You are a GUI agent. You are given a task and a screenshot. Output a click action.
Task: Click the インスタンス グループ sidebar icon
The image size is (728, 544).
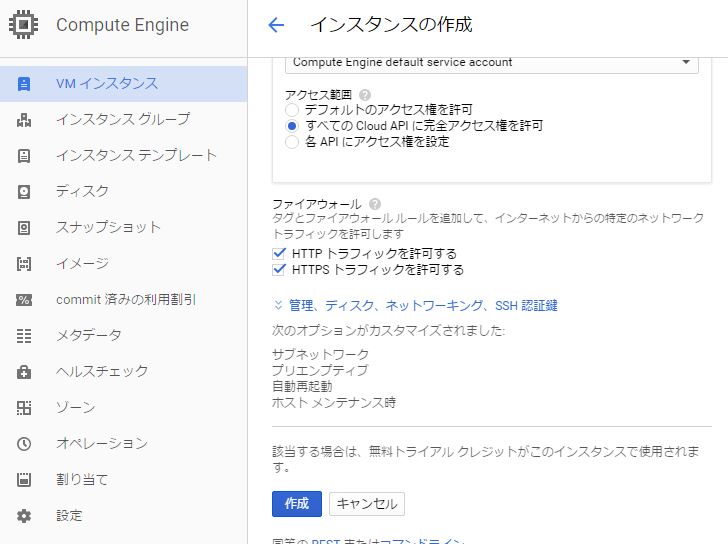(x=24, y=120)
